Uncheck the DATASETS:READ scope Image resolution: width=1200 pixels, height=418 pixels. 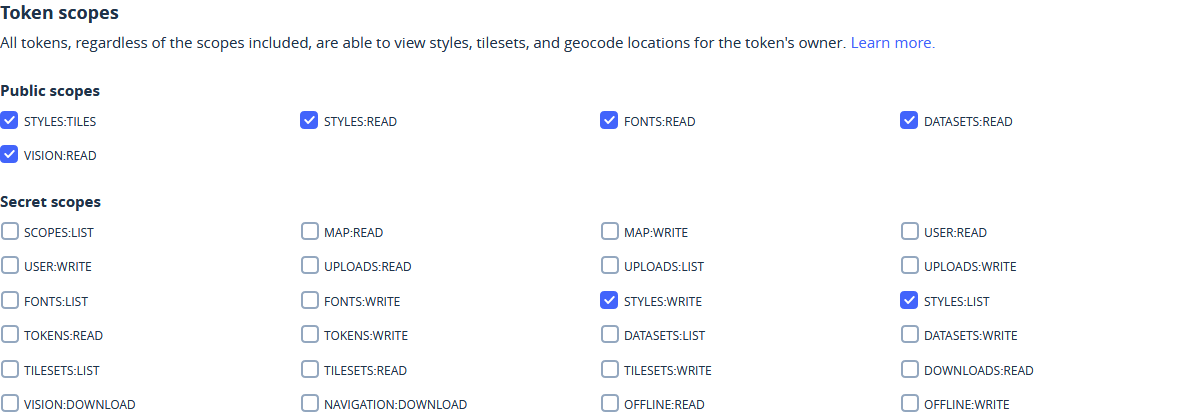[909, 120]
